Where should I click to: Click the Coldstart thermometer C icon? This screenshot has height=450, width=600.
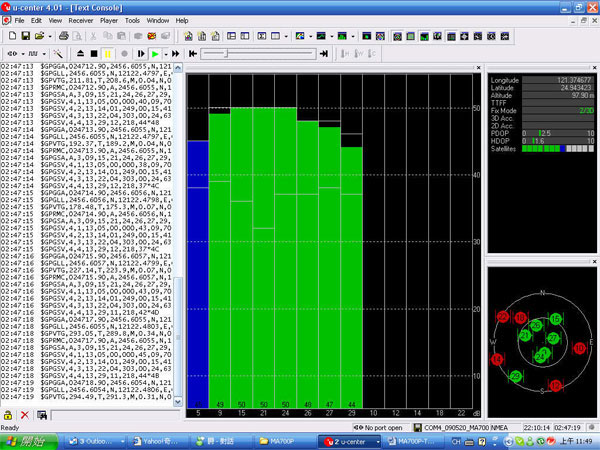[x=372, y=54]
